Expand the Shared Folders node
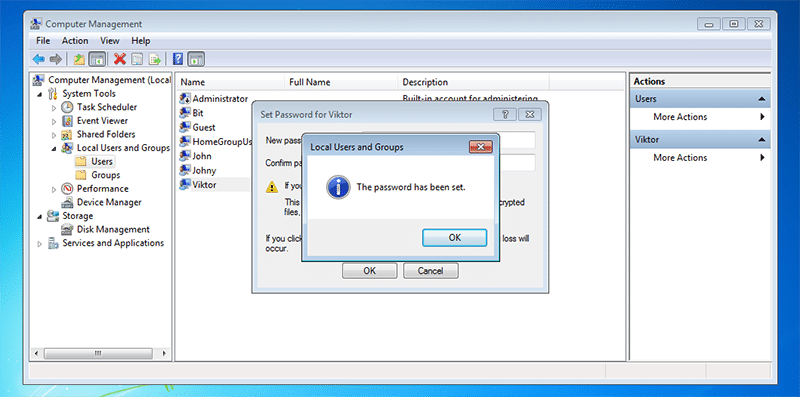 pos(55,135)
